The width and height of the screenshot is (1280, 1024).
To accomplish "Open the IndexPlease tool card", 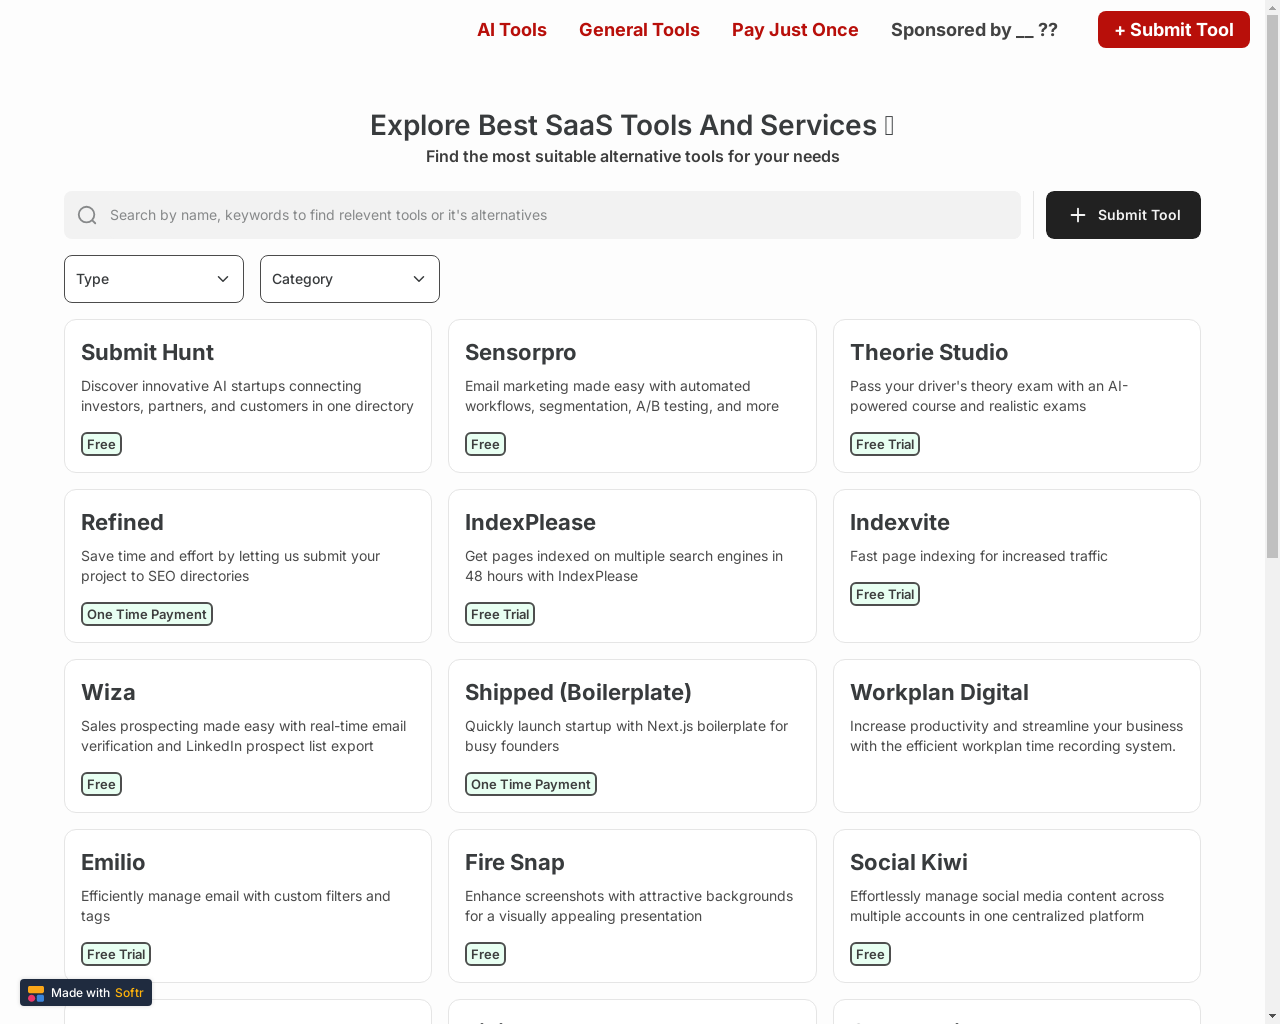I will coord(632,566).
